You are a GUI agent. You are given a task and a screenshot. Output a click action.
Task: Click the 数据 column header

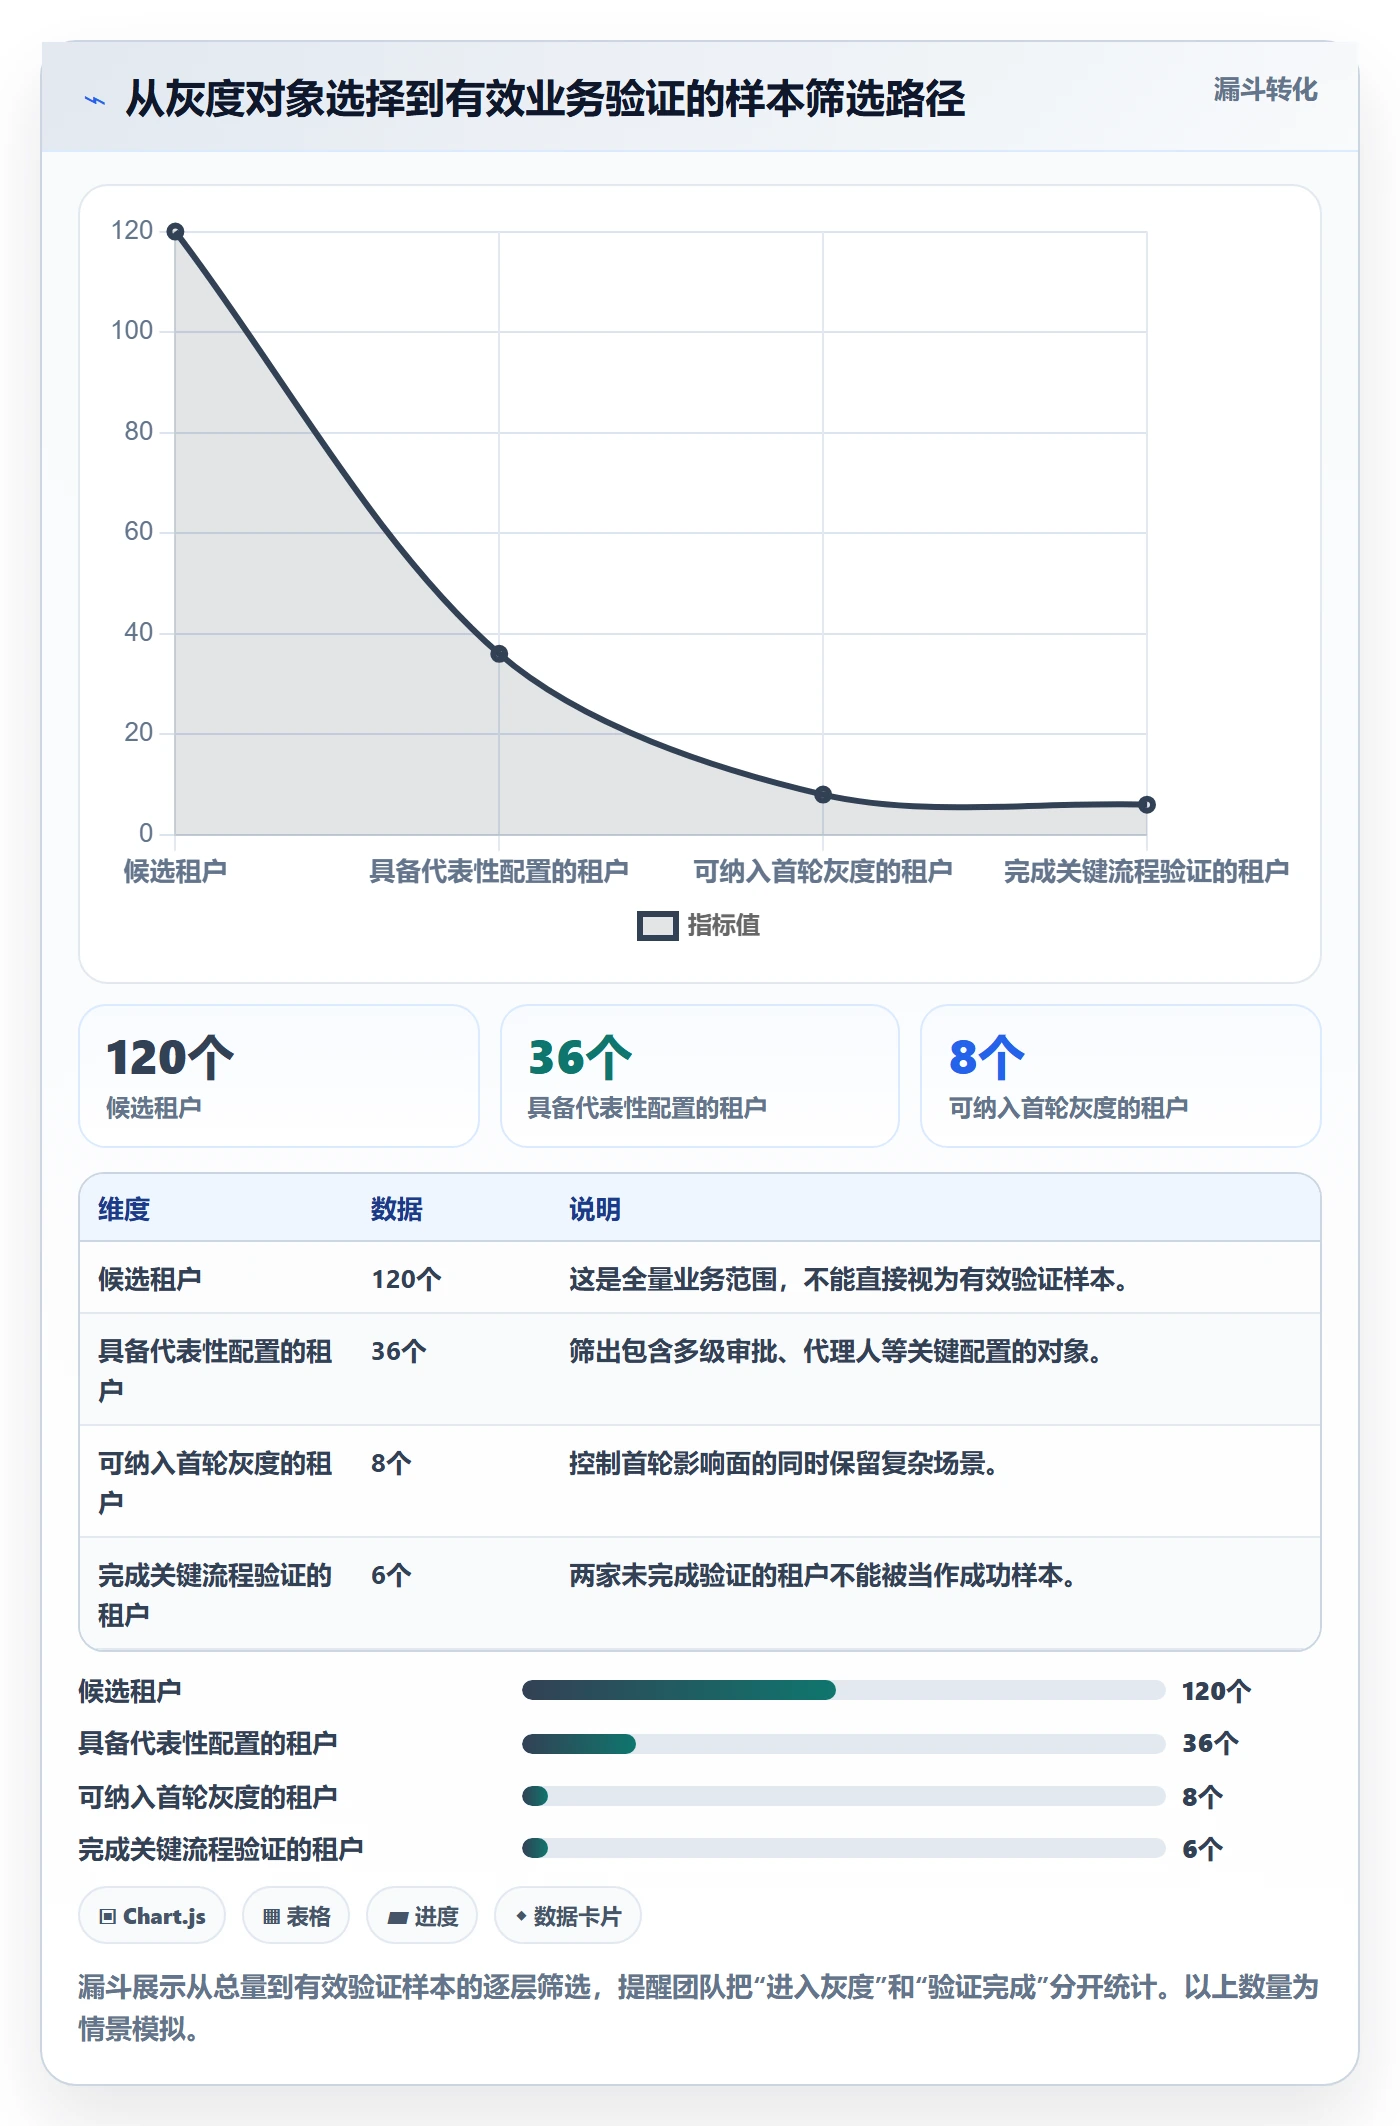coord(397,1210)
